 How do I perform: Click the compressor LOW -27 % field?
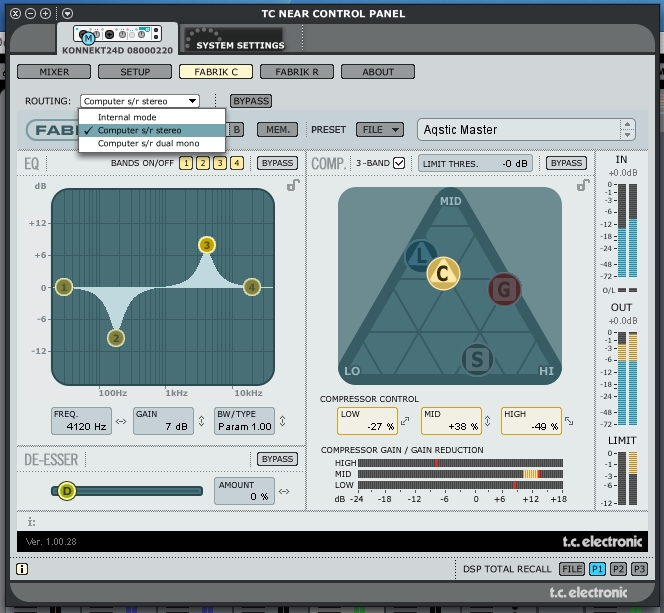tap(367, 421)
